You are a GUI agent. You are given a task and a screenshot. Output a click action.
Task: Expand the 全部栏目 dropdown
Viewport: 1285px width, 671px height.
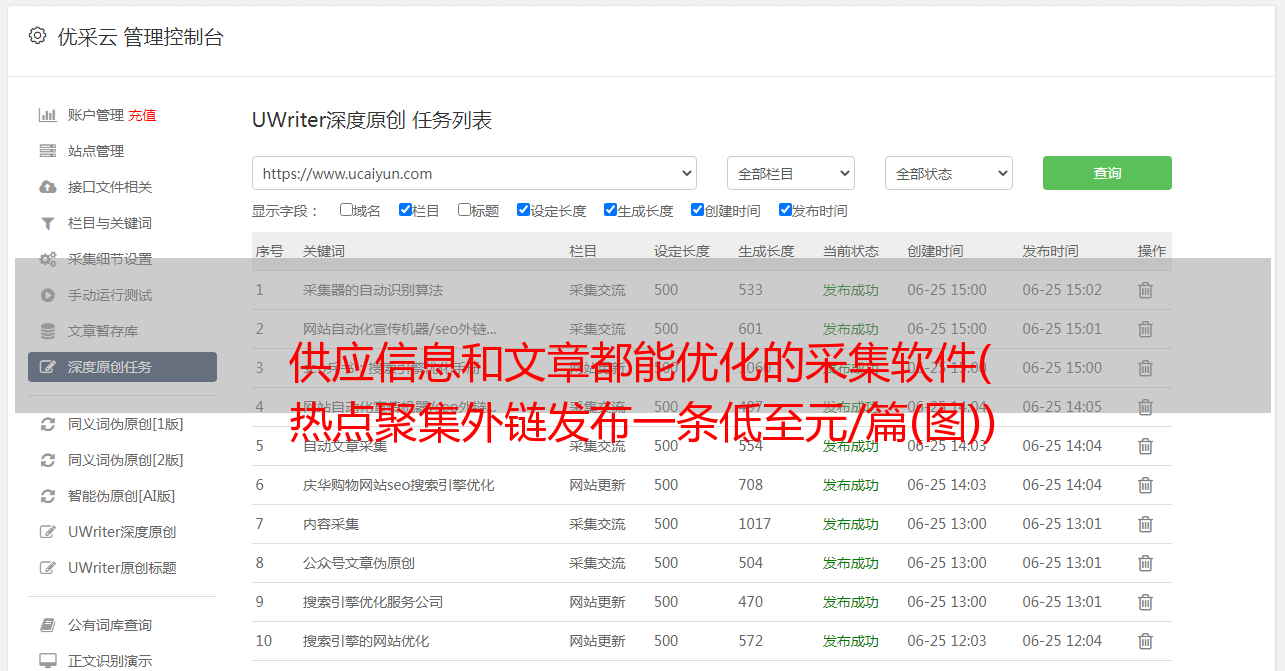[x=790, y=173]
